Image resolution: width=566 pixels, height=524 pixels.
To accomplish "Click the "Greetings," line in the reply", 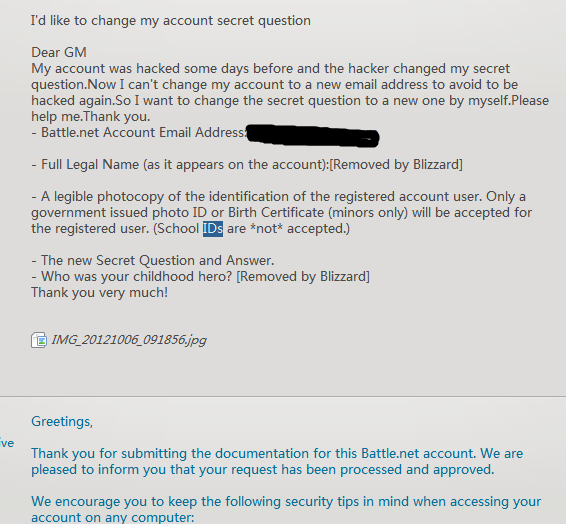I will coord(62,422).
